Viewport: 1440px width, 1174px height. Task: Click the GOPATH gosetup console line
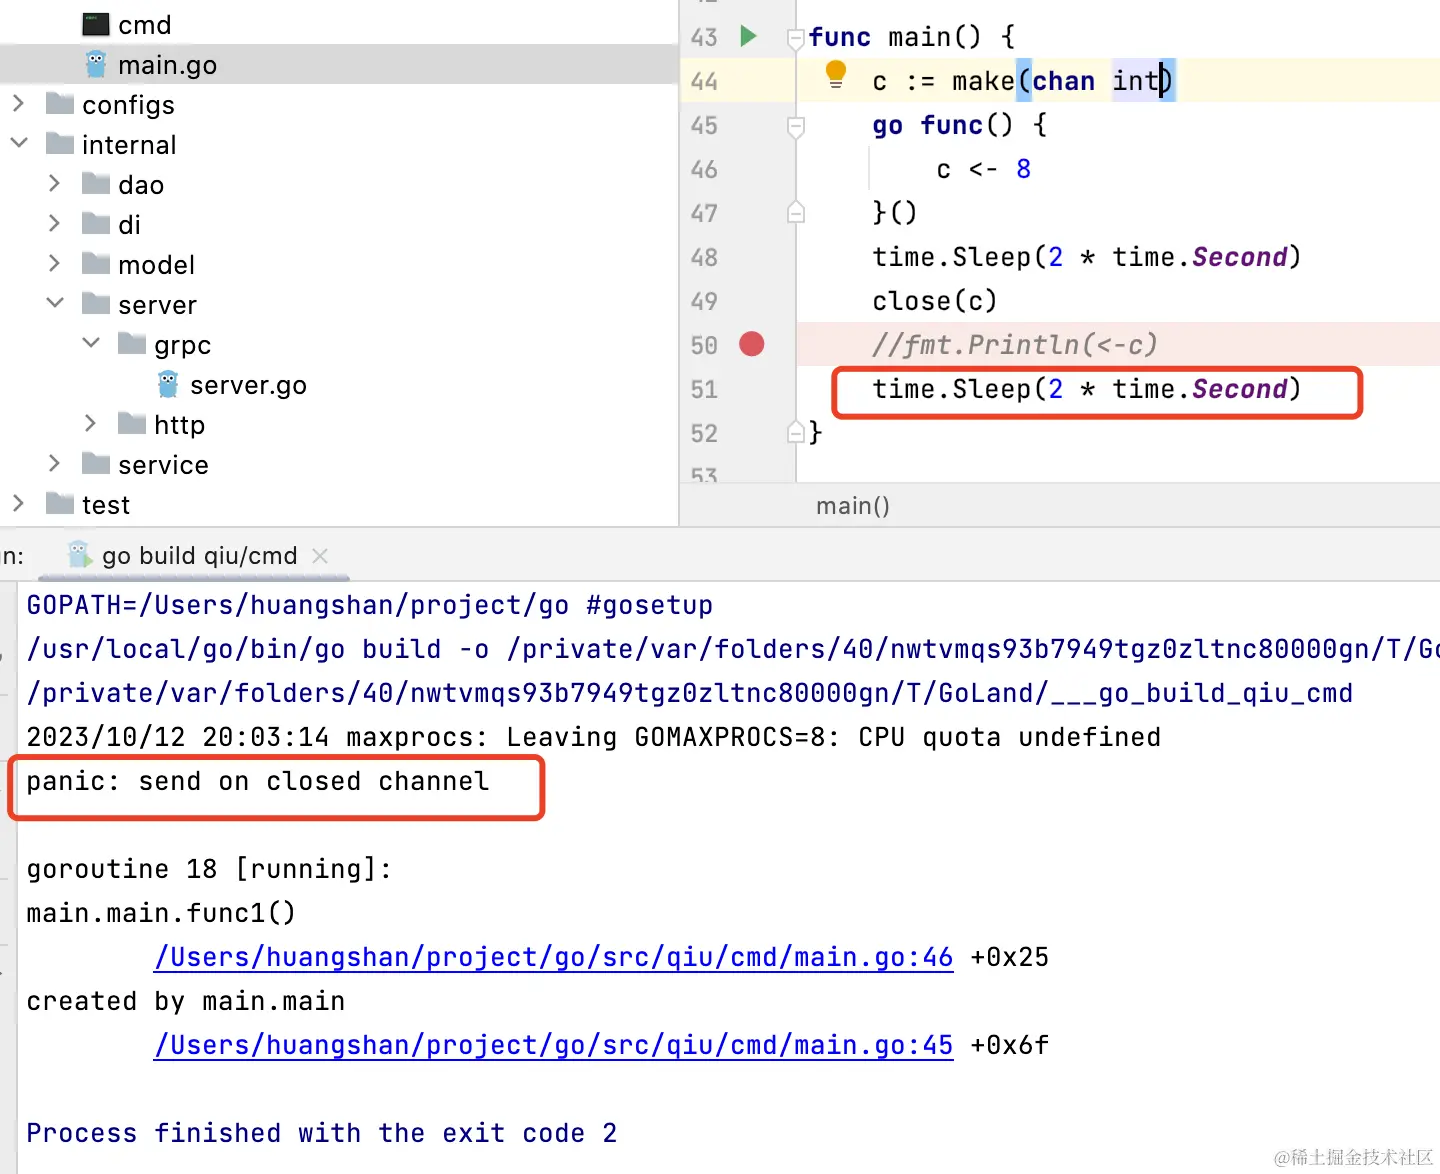pyautogui.click(x=370, y=605)
